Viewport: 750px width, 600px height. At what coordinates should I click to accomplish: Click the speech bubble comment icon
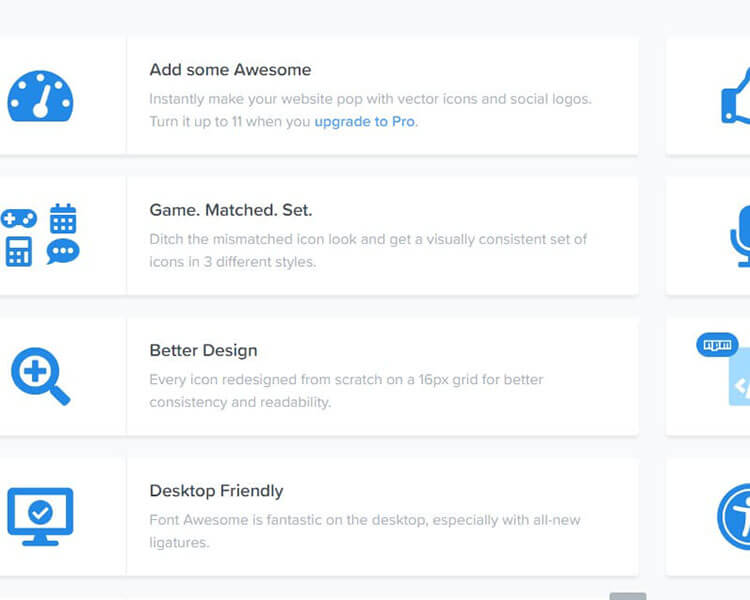[x=63, y=251]
